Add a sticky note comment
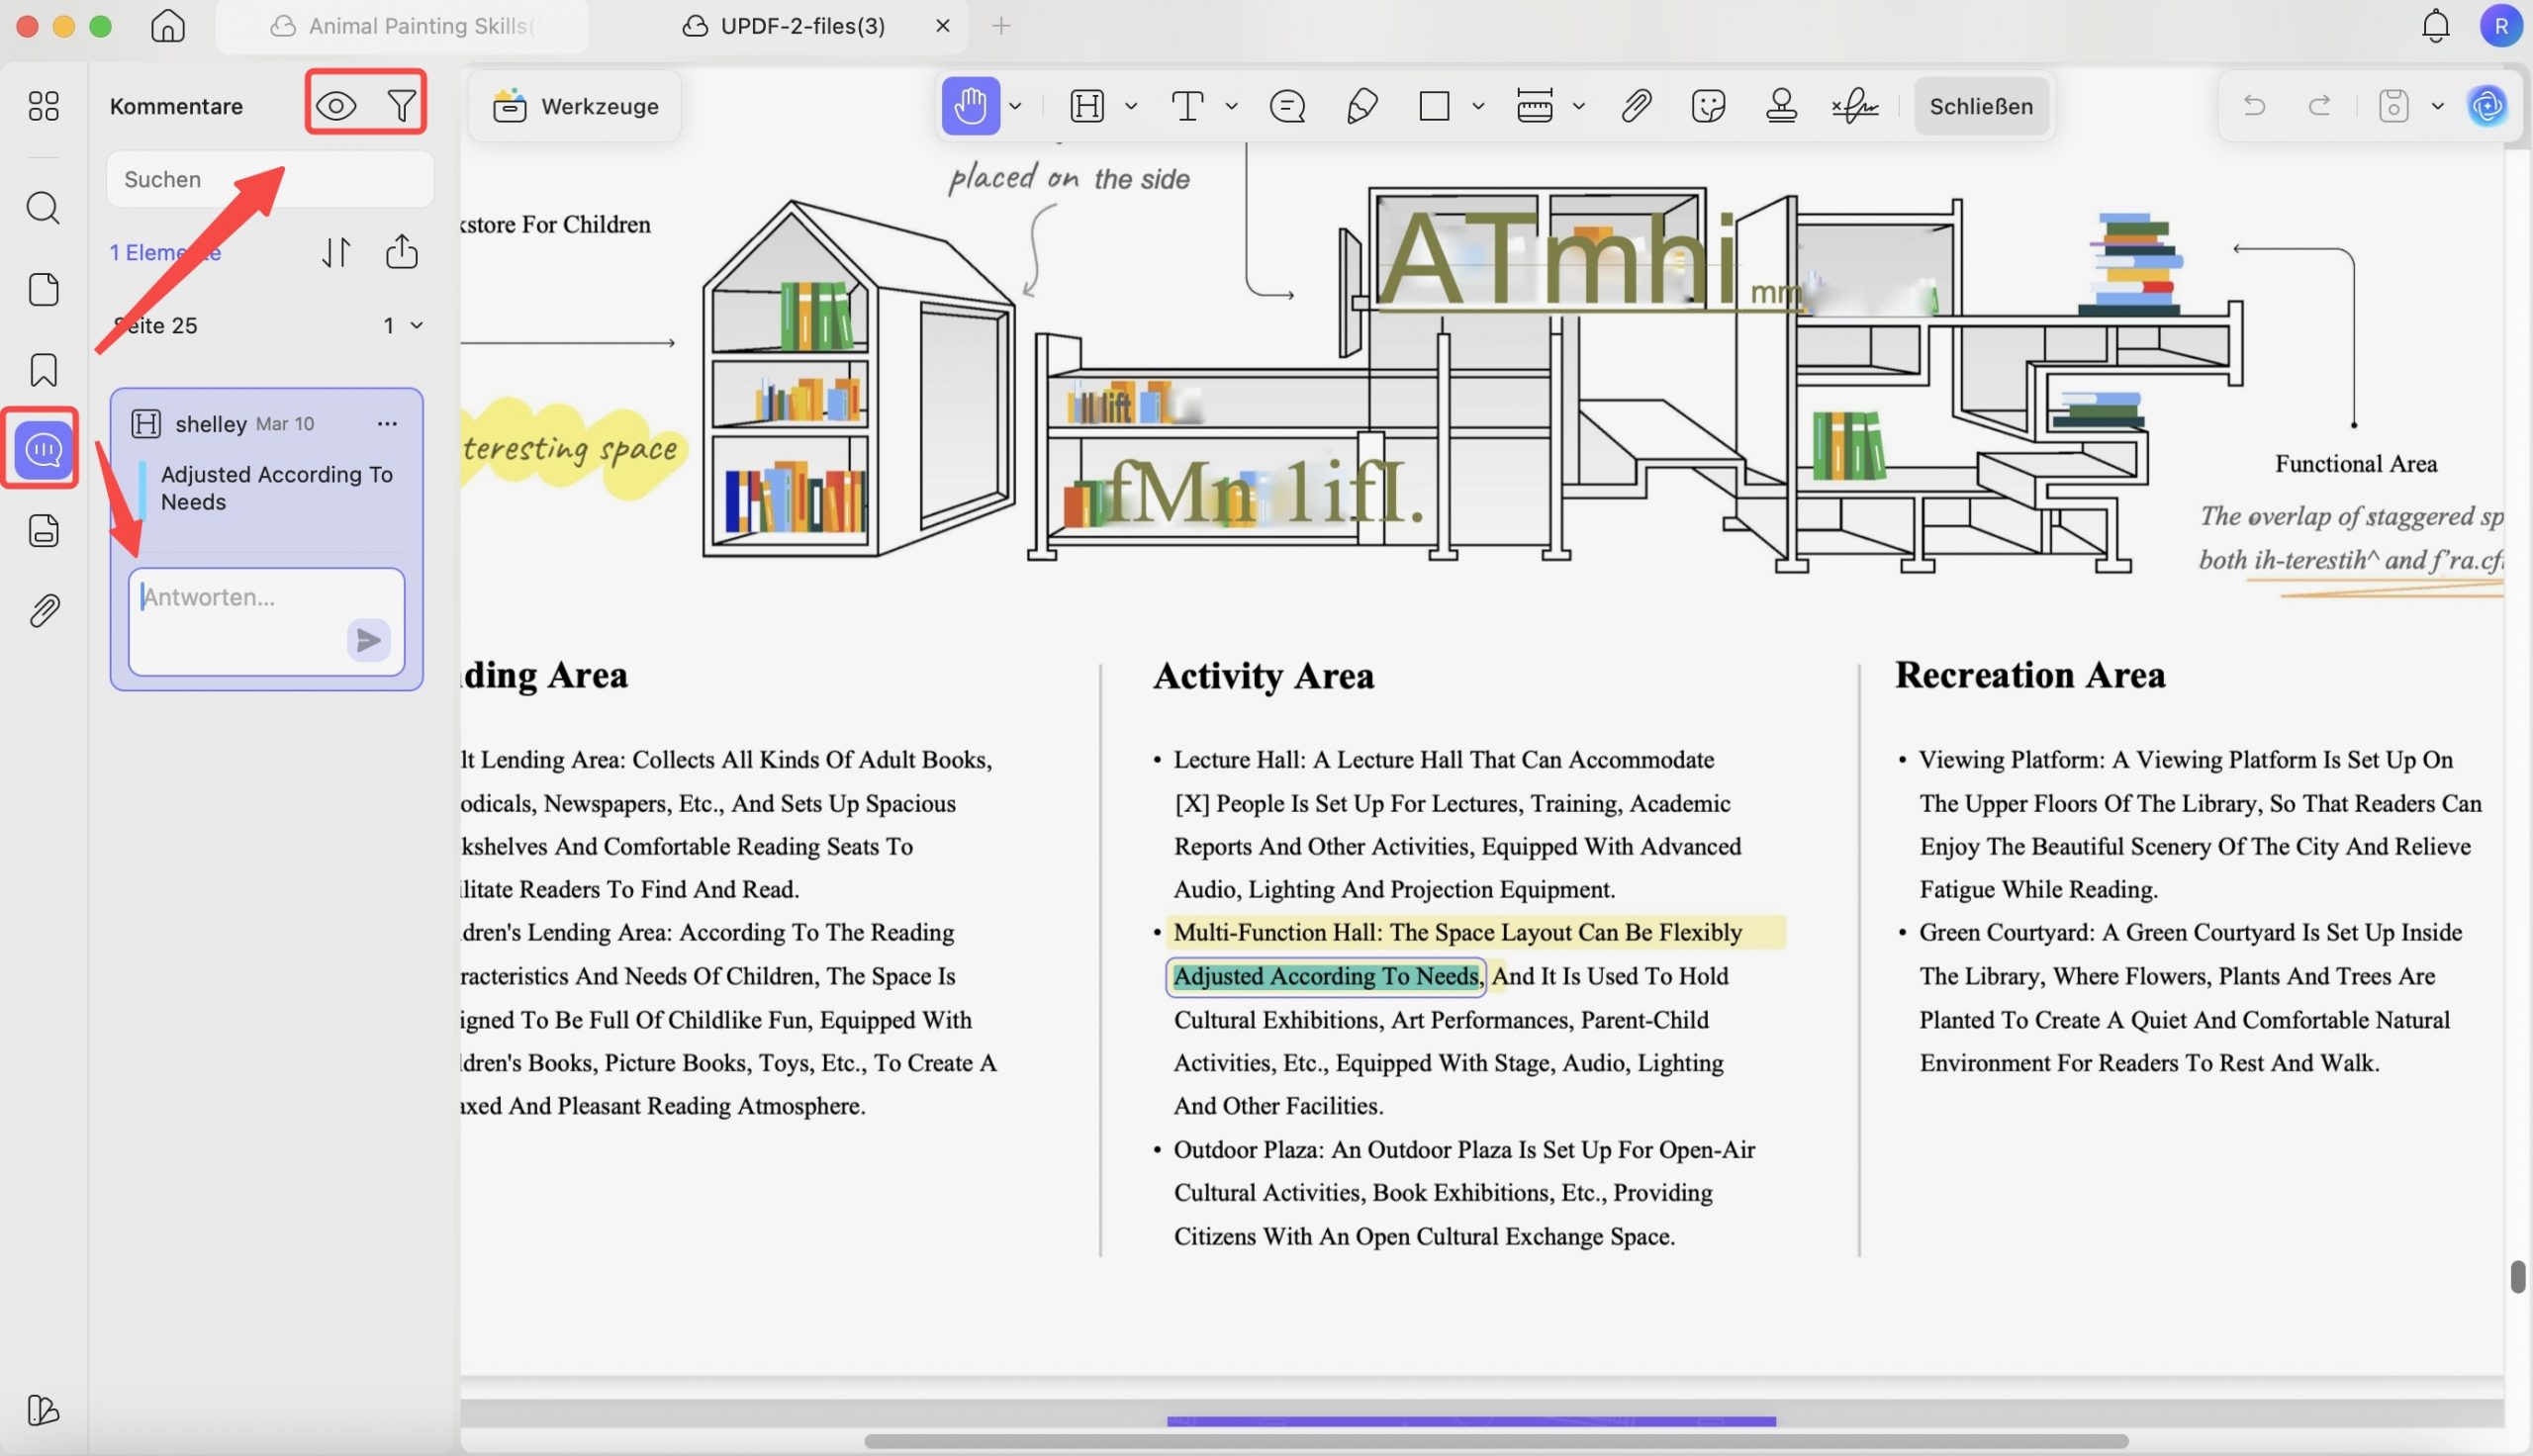This screenshot has height=1456, width=2533. [1287, 106]
